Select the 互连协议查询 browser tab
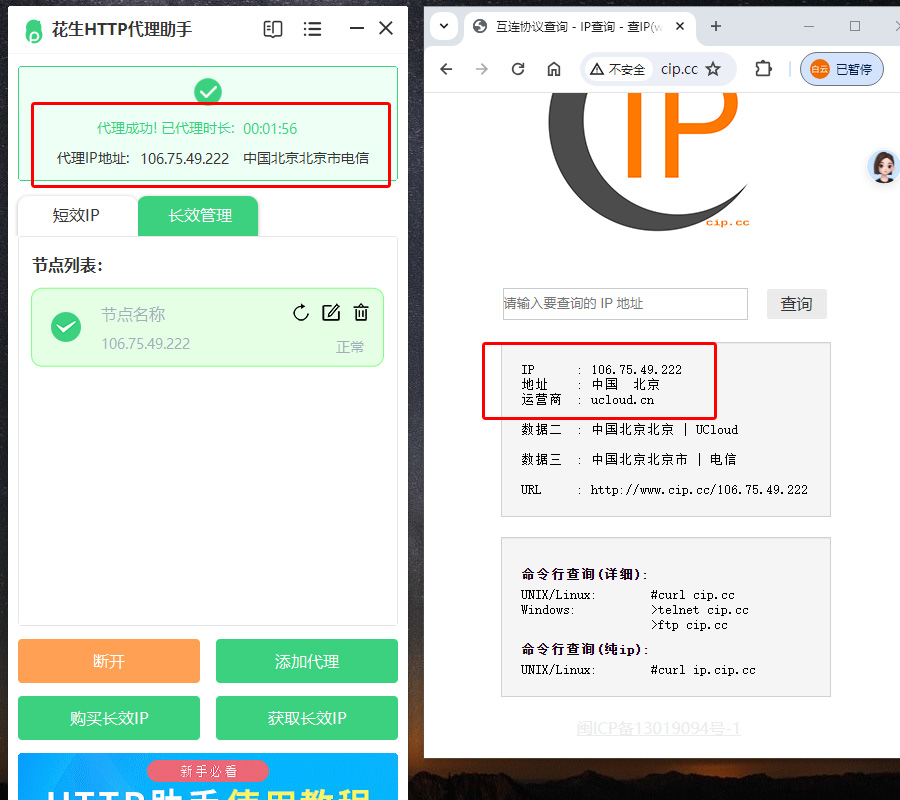The height and width of the screenshot is (800, 900). (x=579, y=27)
